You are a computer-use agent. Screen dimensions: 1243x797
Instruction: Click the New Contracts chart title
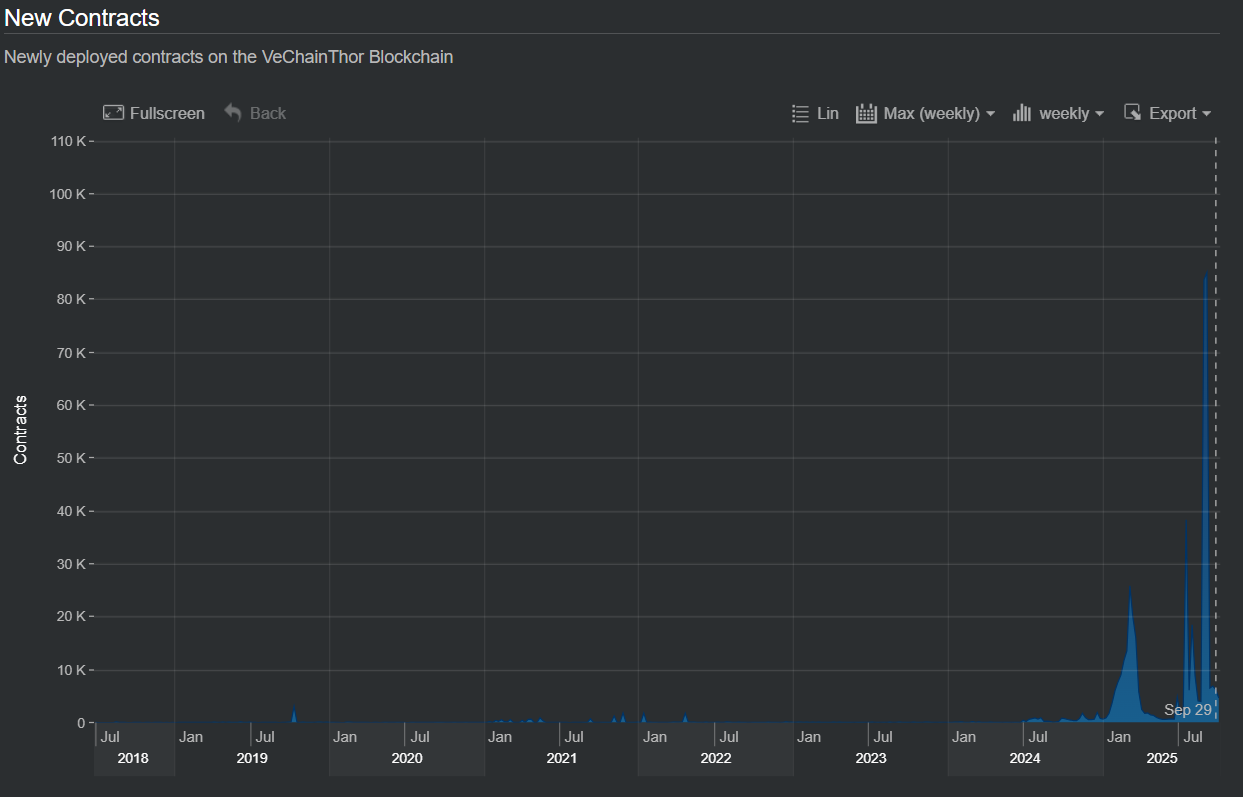click(x=82, y=18)
